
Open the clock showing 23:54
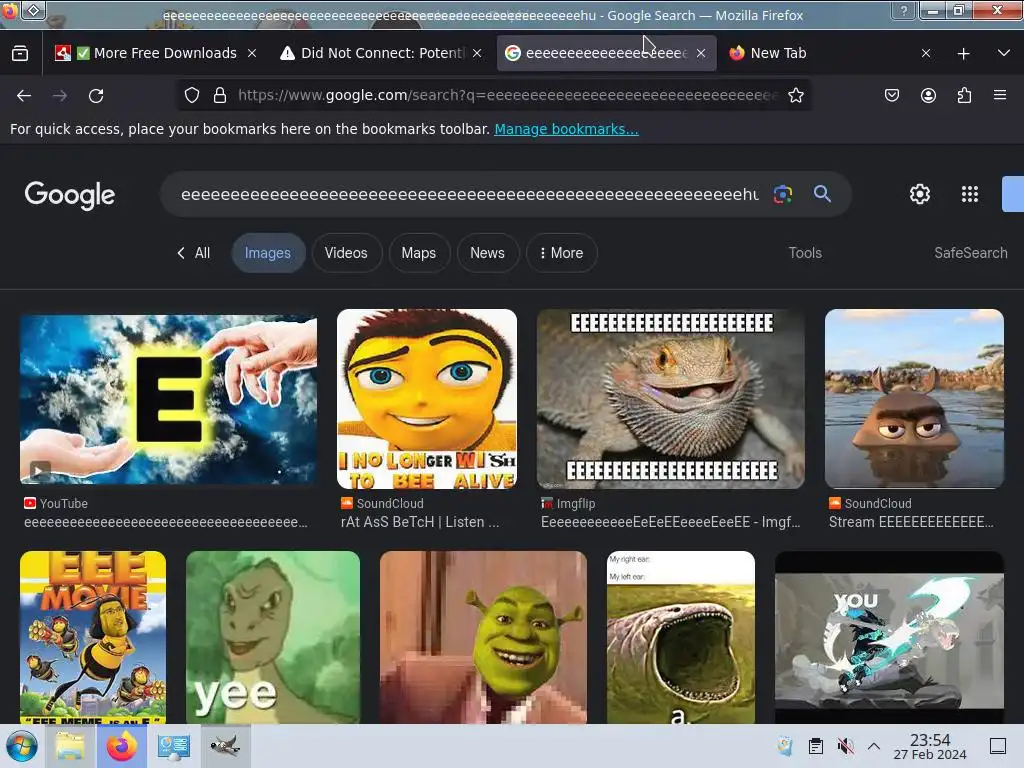[930, 746]
